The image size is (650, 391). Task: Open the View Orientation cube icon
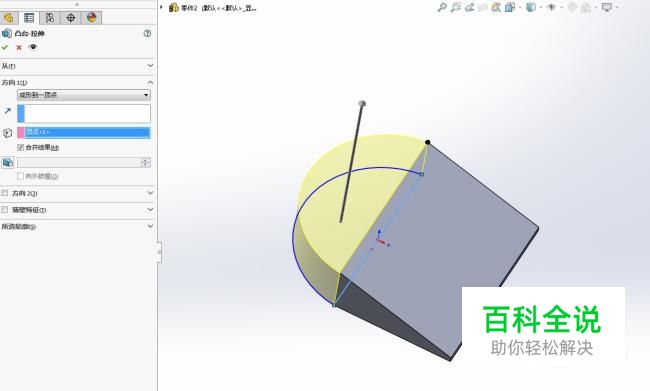point(509,7)
